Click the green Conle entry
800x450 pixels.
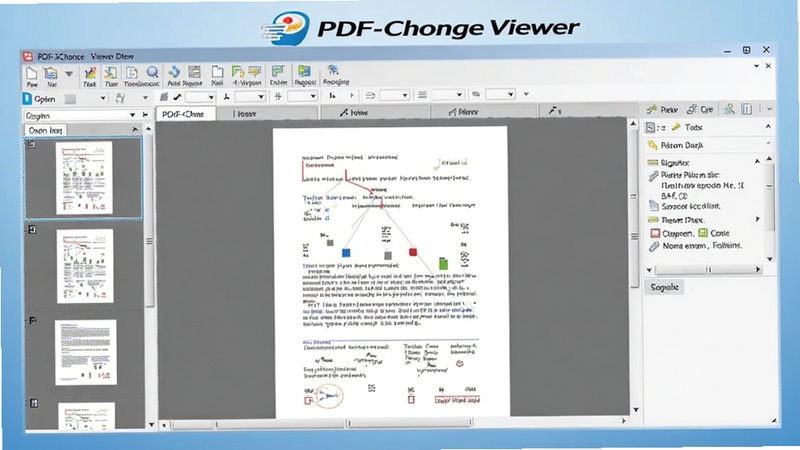714,233
